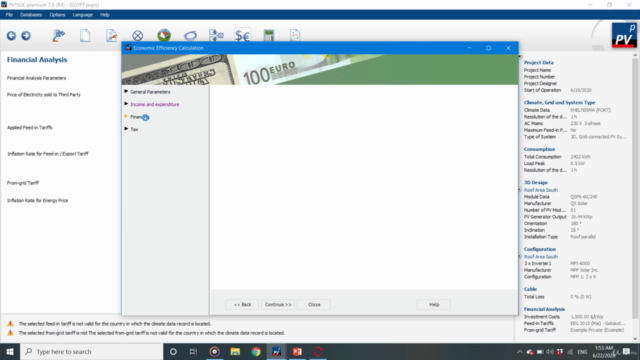Image resolution: width=640 pixels, height=360 pixels.
Task: Open the Roof Area South link under 3D Design
Action: pyautogui.click(x=540, y=190)
